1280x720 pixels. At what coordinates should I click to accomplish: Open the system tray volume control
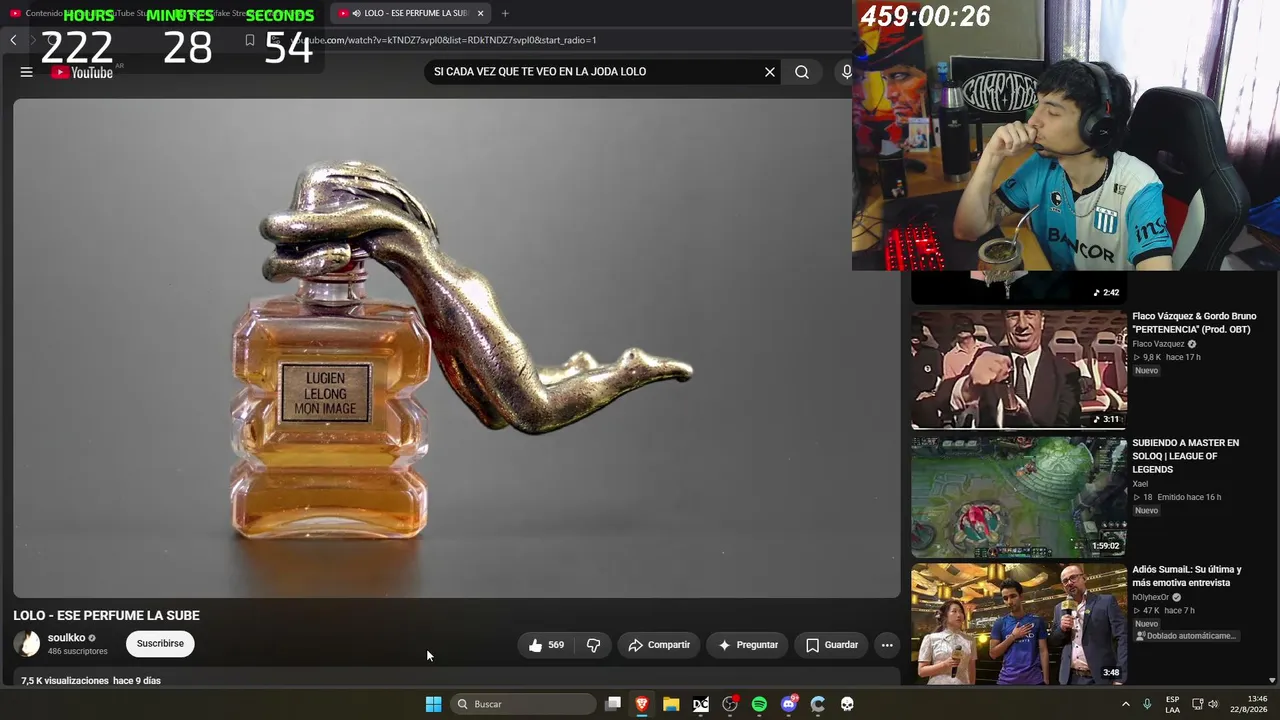click(x=1214, y=704)
